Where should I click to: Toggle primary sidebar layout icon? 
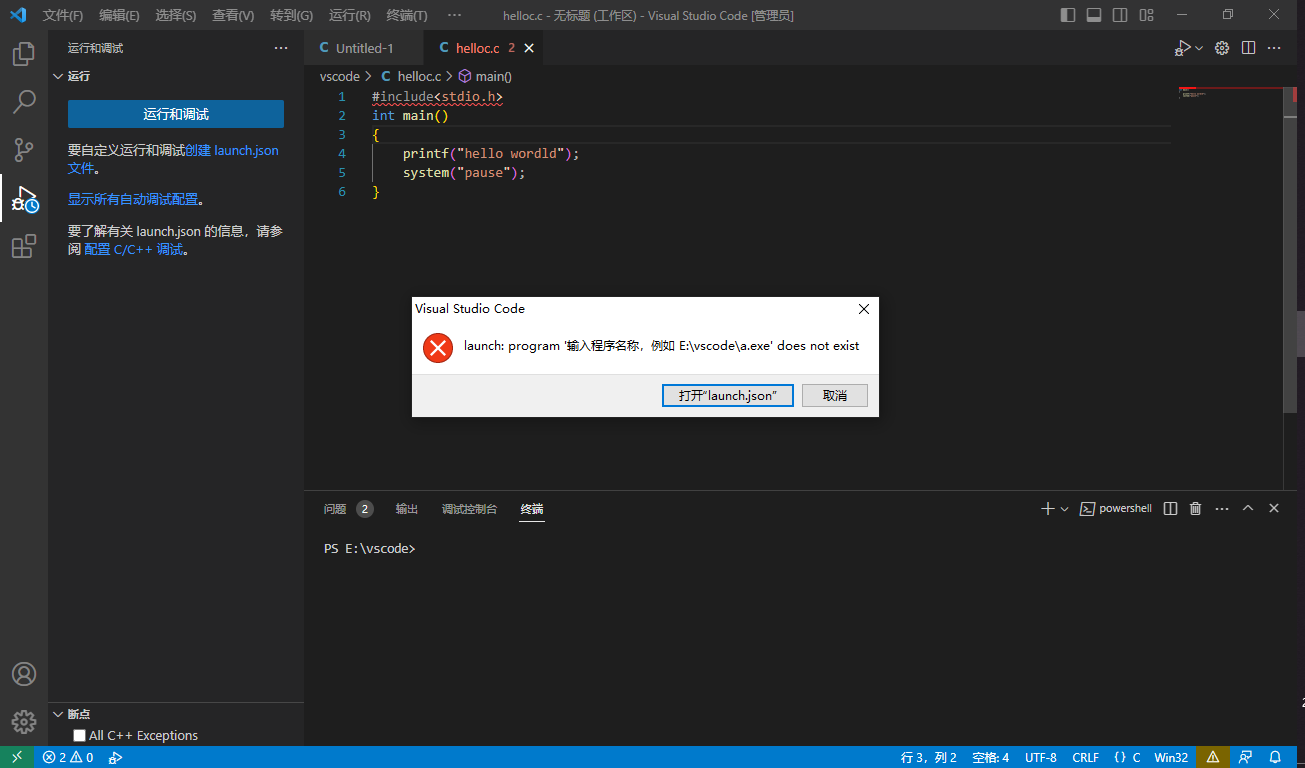pyautogui.click(x=1068, y=15)
